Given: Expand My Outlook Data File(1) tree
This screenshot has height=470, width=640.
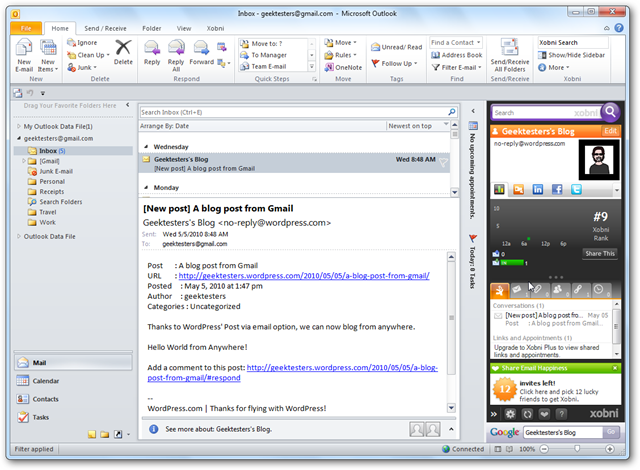Looking at the screenshot, I should [19, 126].
